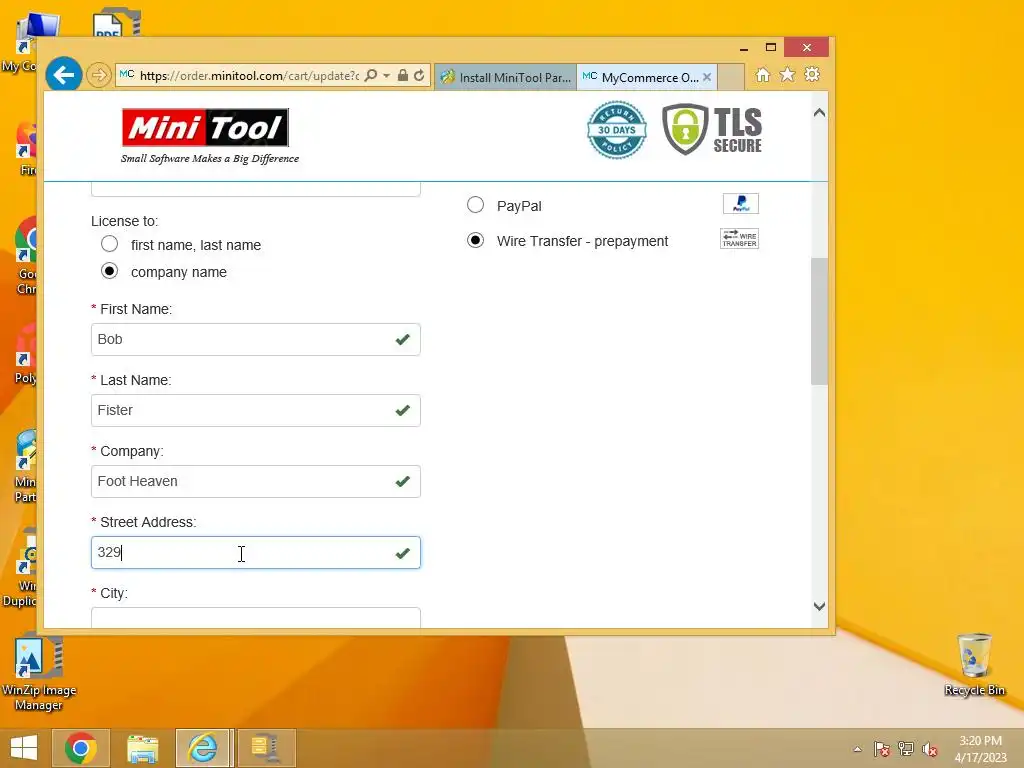Click the Wire Transfer logo icon
The width and height of the screenshot is (1024, 768).
click(739, 239)
